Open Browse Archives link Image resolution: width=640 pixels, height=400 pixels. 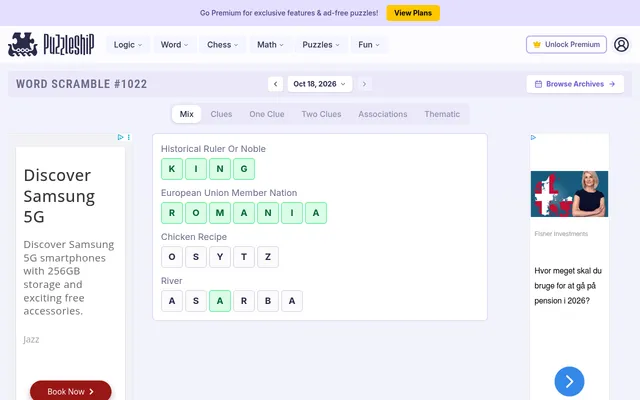click(575, 84)
